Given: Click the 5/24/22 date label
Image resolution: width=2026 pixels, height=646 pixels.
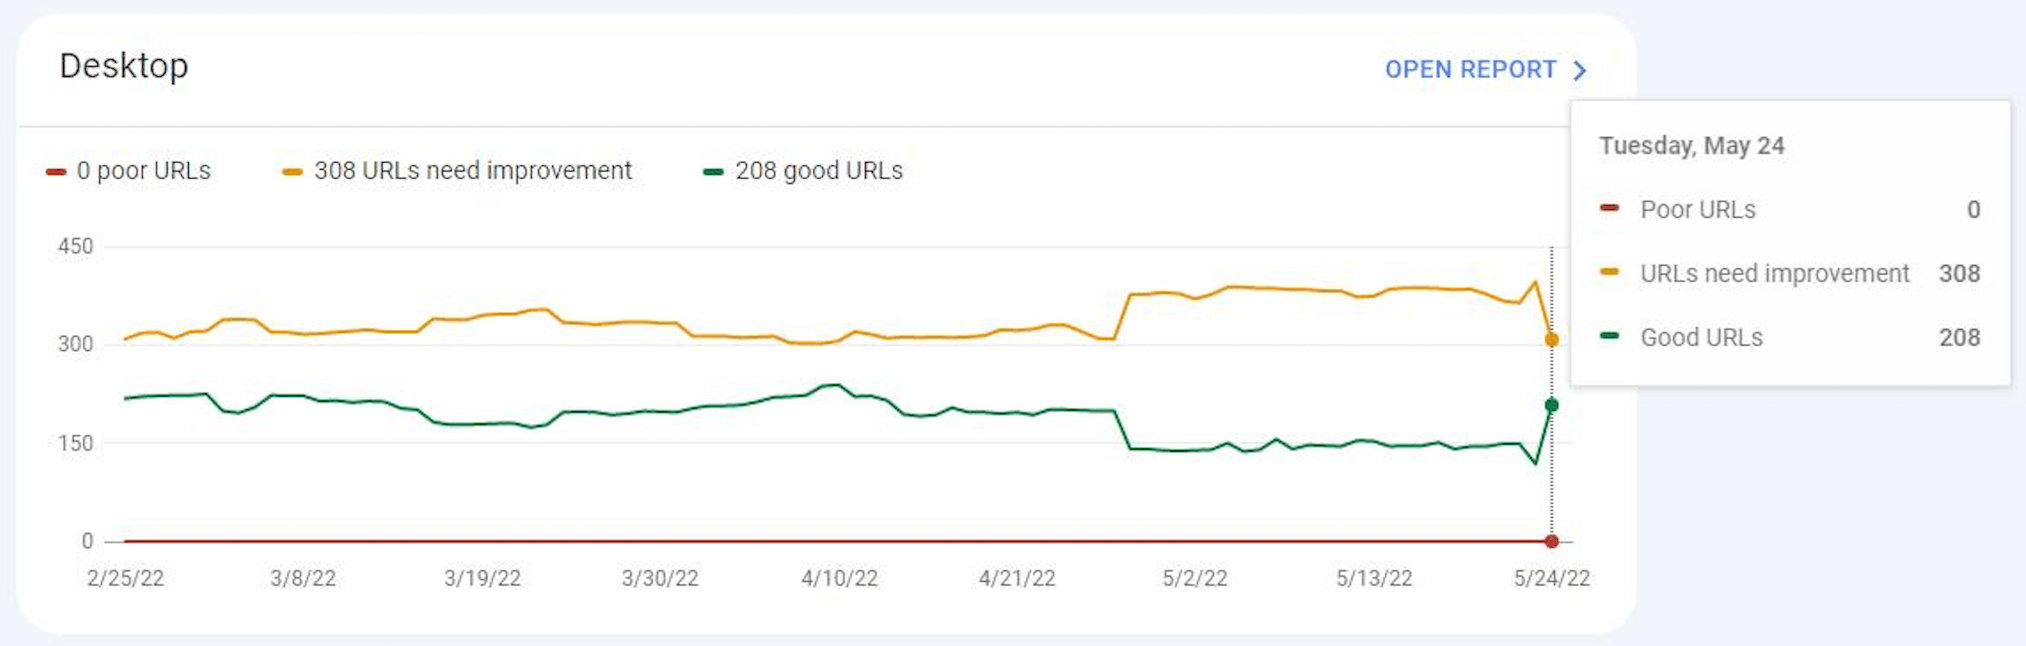Looking at the screenshot, I should [x=1555, y=578].
